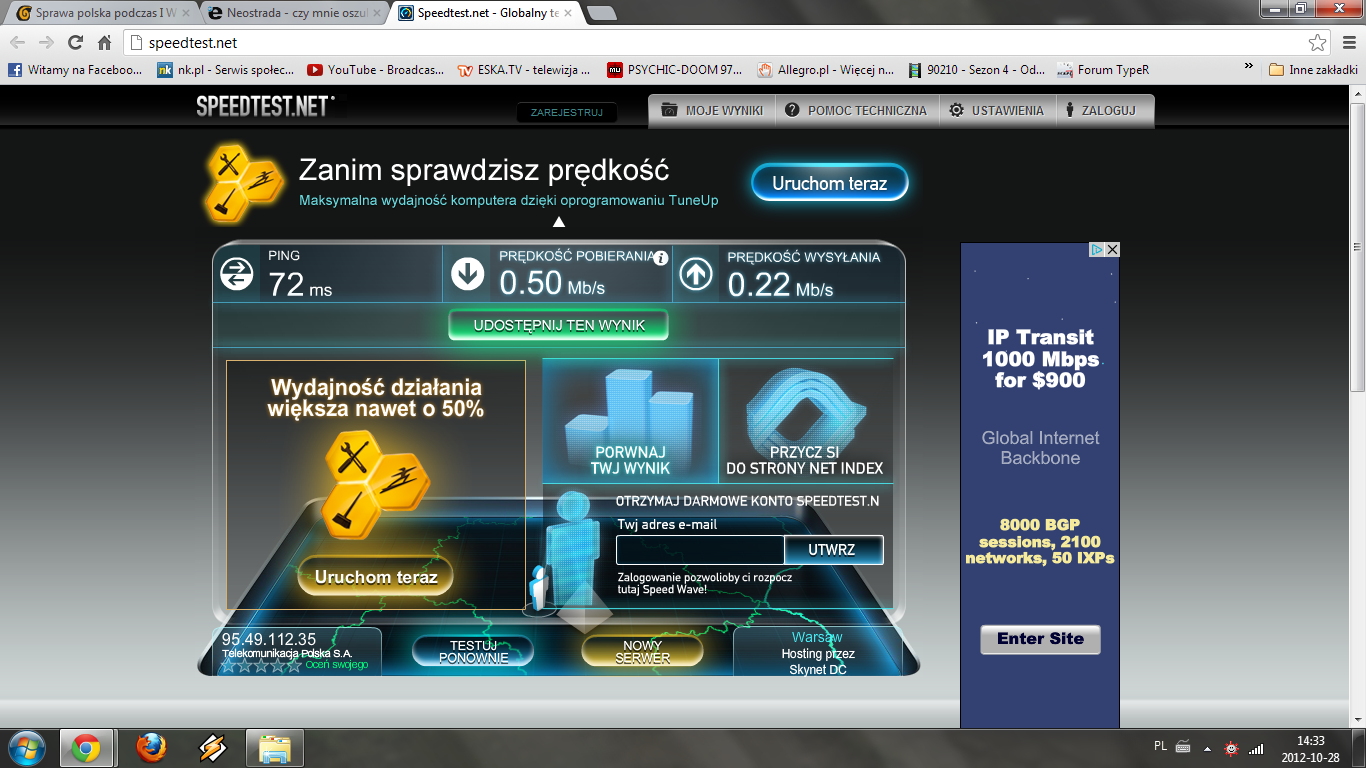Click the system clock showing 14:33
This screenshot has height=769, width=1366.
coord(1311,741)
